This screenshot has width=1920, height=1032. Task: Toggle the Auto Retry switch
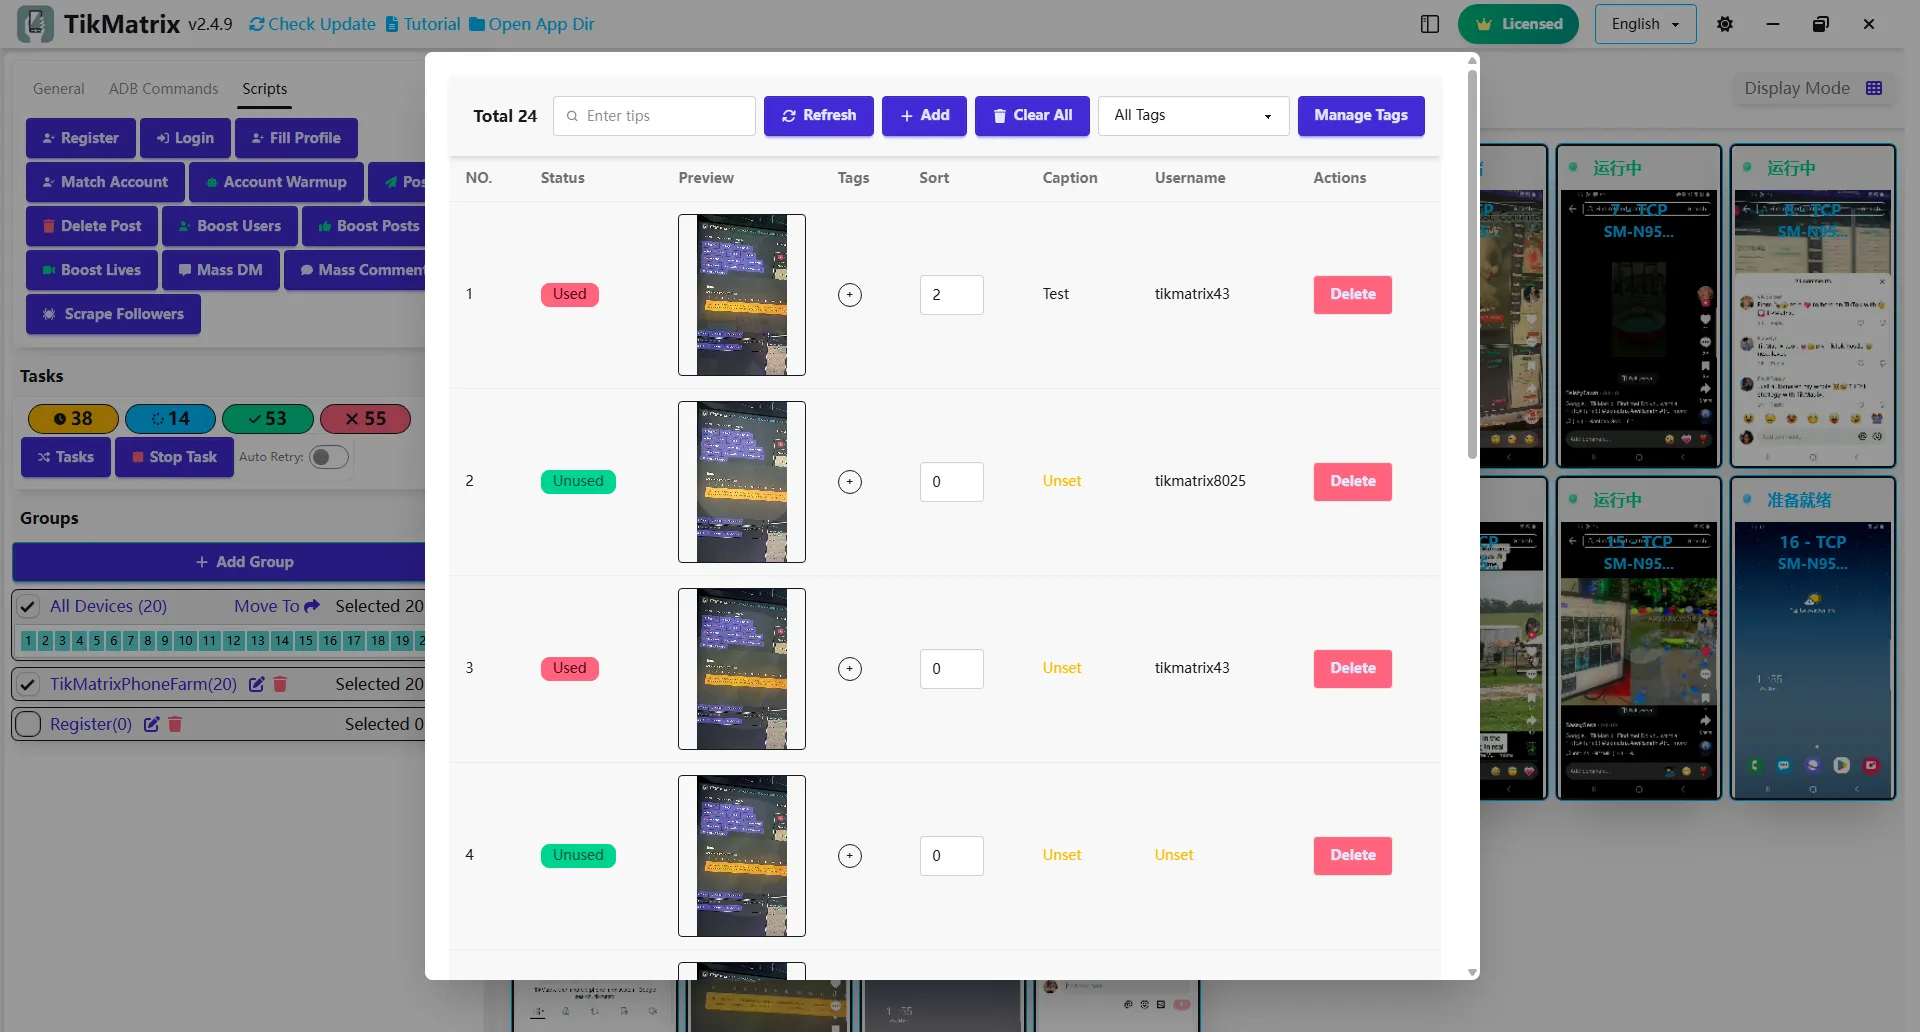coord(328,457)
